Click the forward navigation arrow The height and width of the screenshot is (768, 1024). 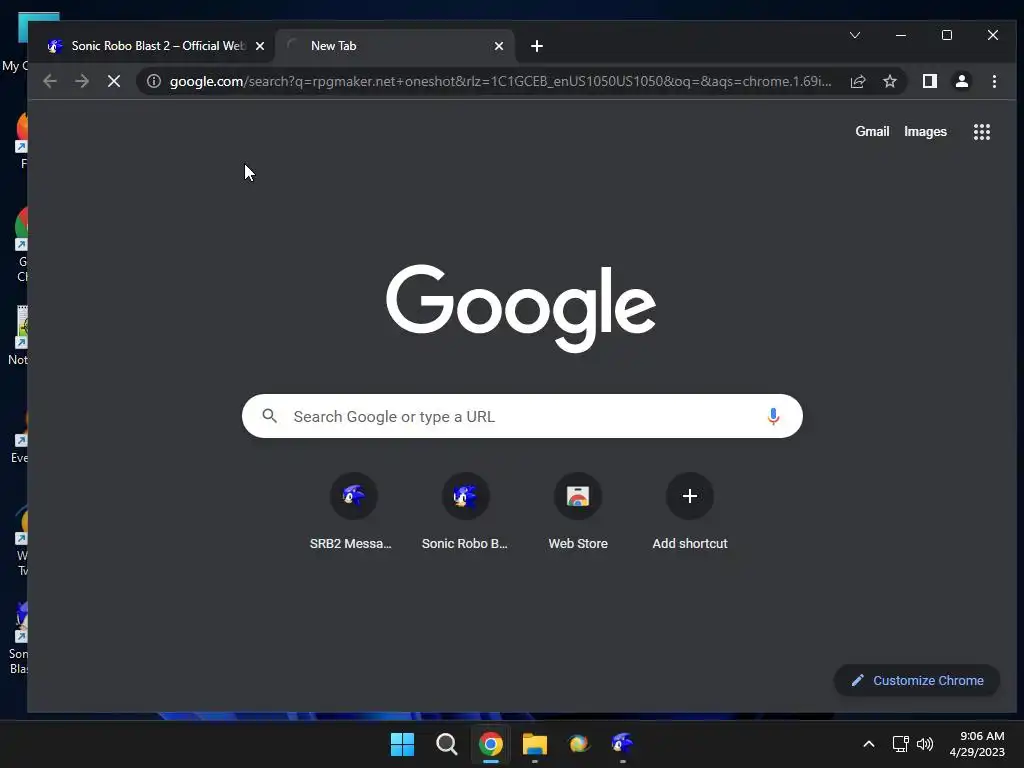coord(82,81)
